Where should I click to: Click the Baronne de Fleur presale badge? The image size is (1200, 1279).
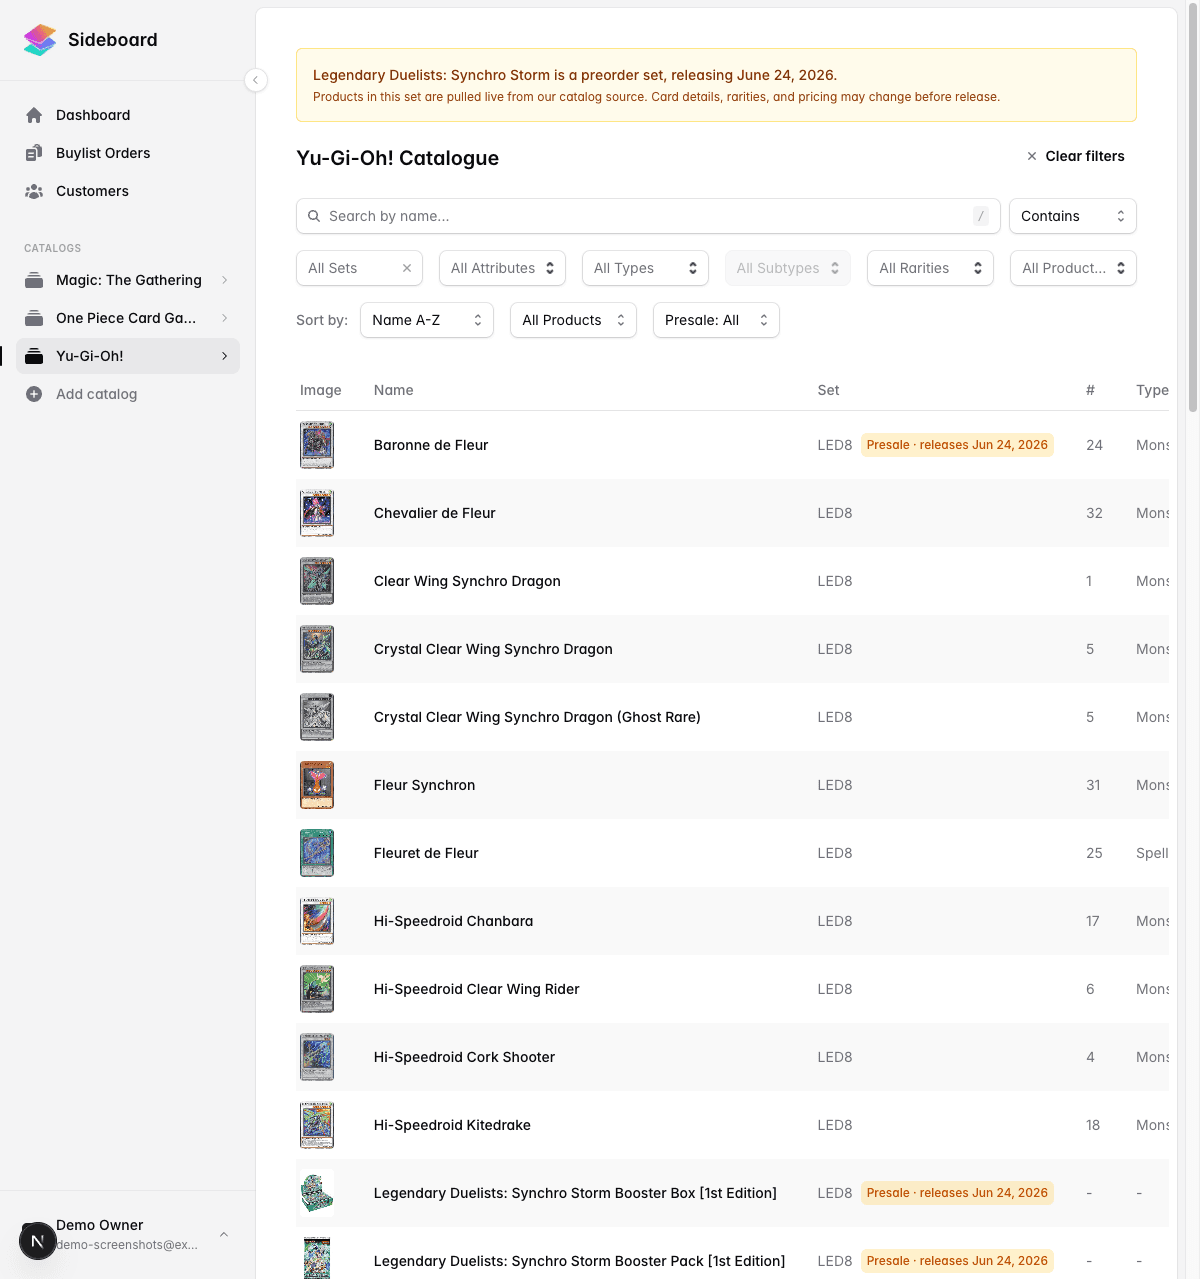click(957, 445)
